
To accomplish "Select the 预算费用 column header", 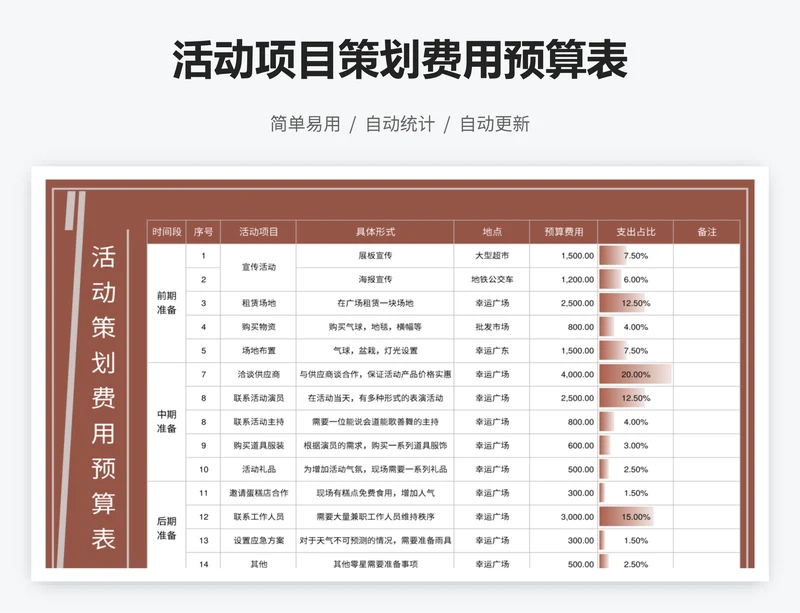I will coord(564,232).
